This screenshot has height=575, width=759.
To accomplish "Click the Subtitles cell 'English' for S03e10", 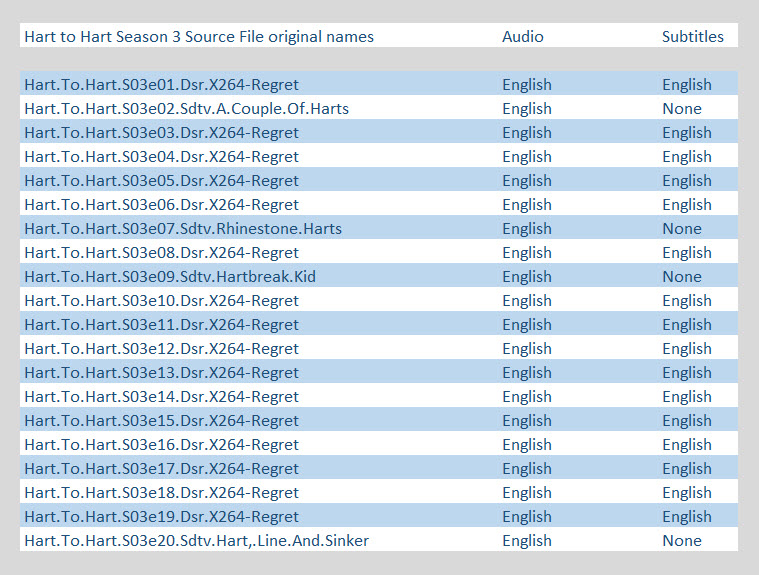I will [x=687, y=301].
